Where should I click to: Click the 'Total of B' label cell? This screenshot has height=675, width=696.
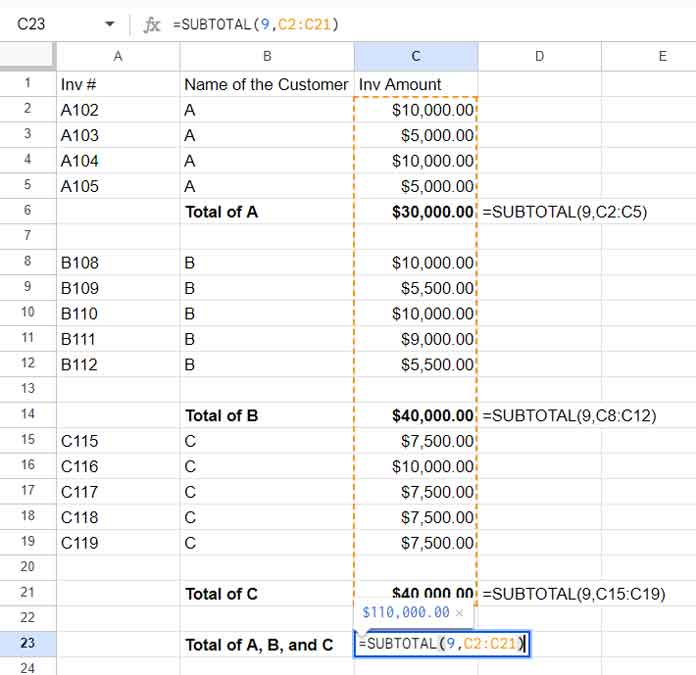267,415
